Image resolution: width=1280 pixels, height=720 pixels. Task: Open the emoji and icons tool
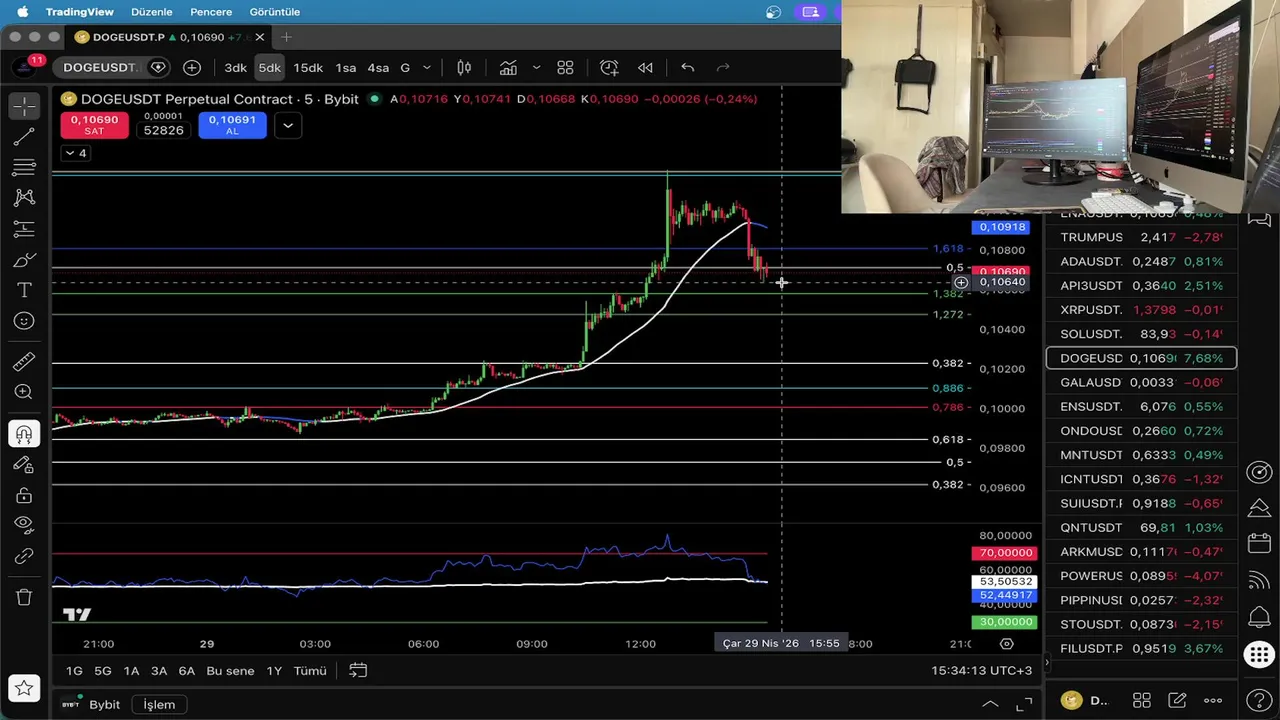(x=24, y=321)
